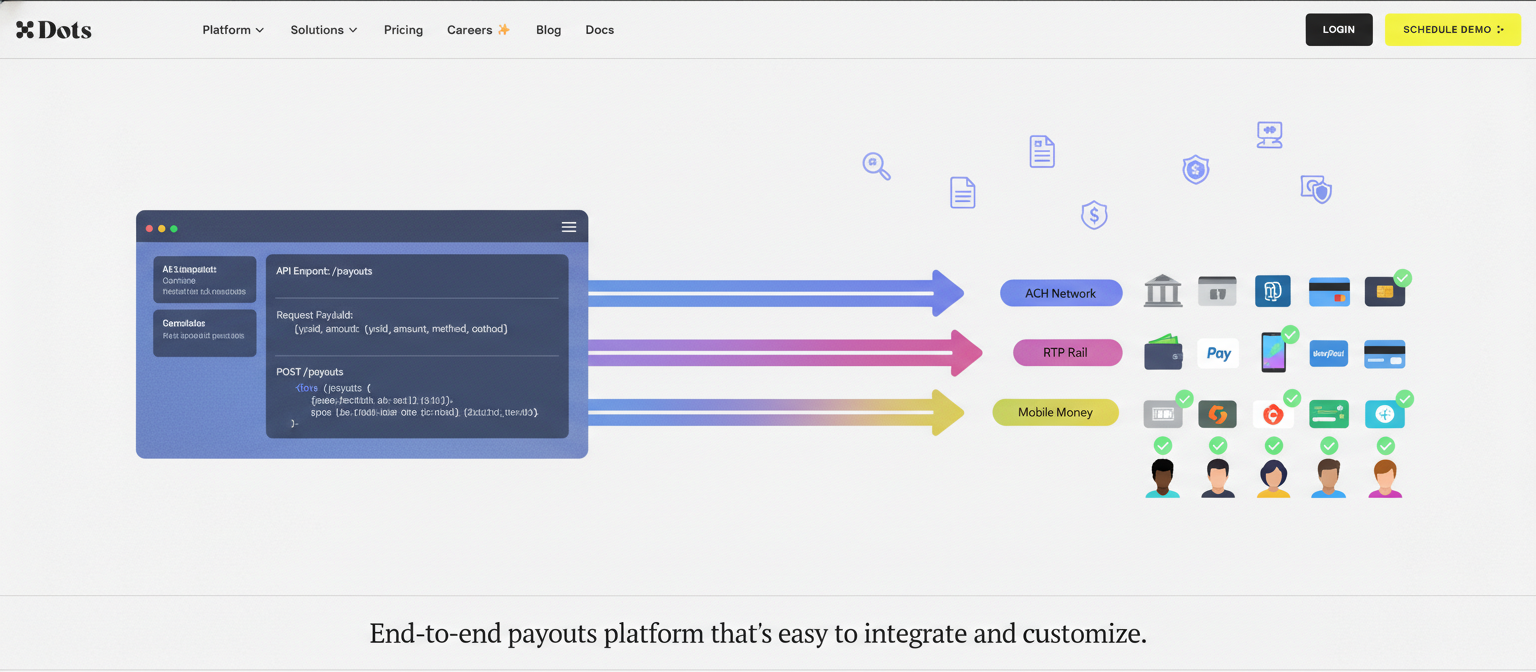
Task: Click the hamburger menu icon in API window
Action: [x=568, y=227]
